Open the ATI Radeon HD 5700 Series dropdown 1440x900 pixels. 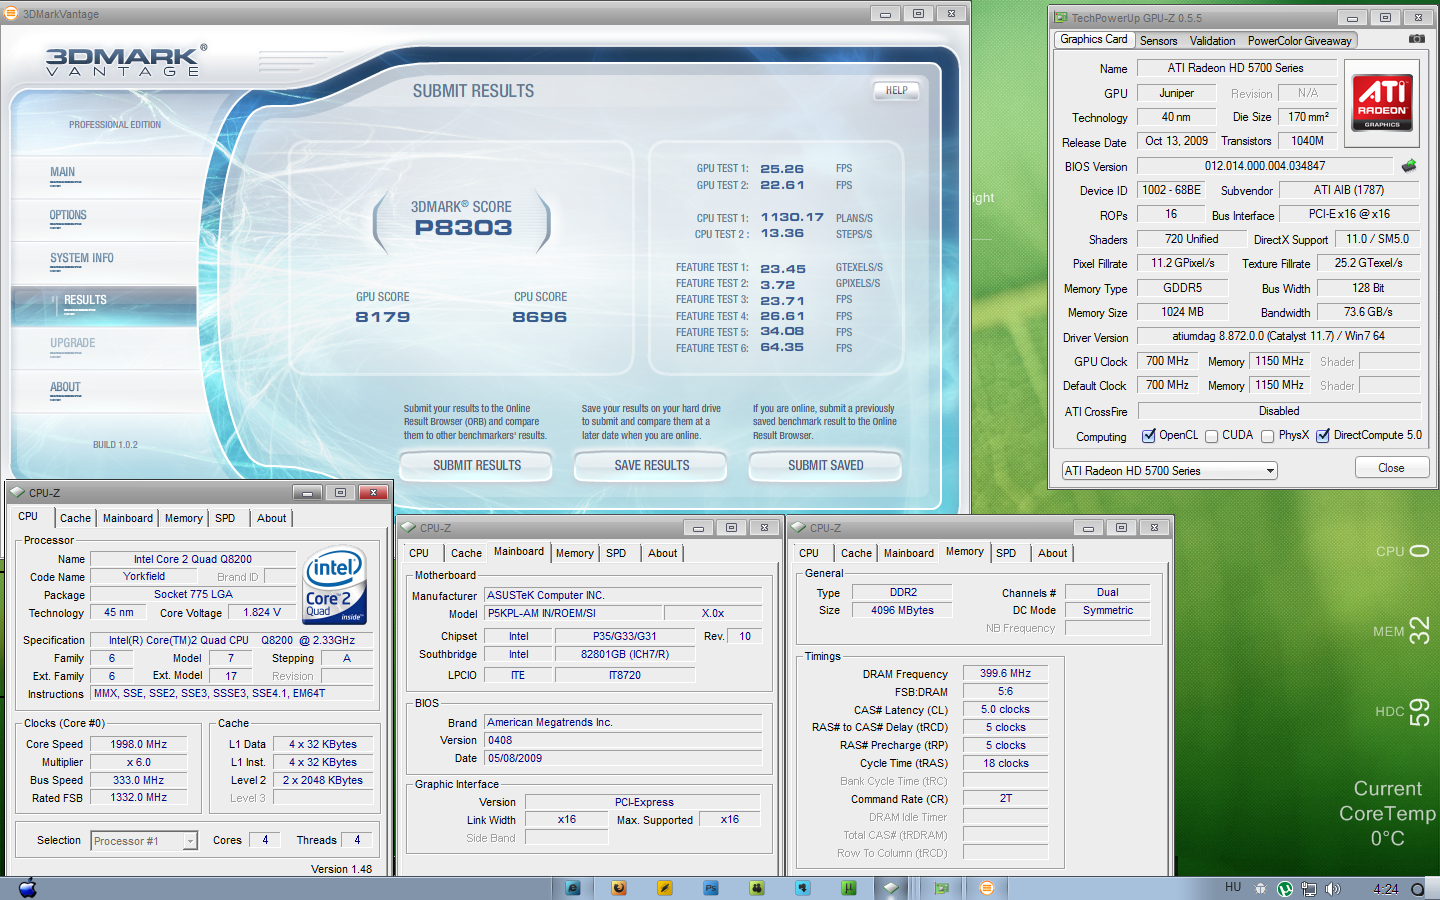pyautogui.click(x=1169, y=471)
